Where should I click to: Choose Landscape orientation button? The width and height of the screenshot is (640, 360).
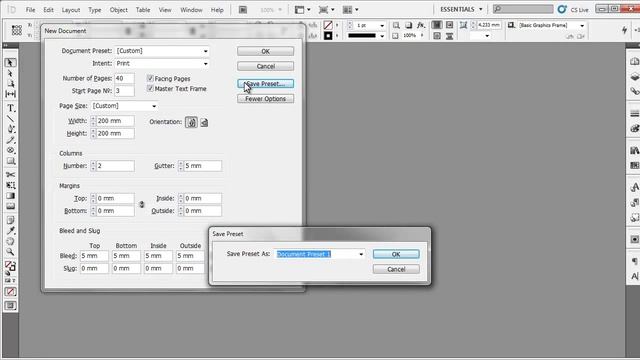click(x=204, y=122)
